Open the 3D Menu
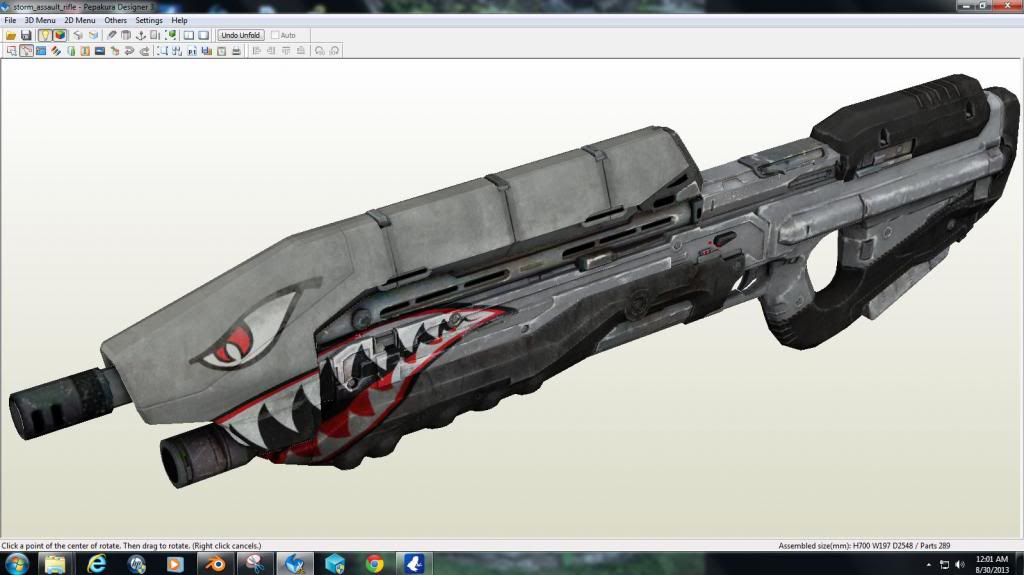The image size is (1024, 575). [40, 20]
